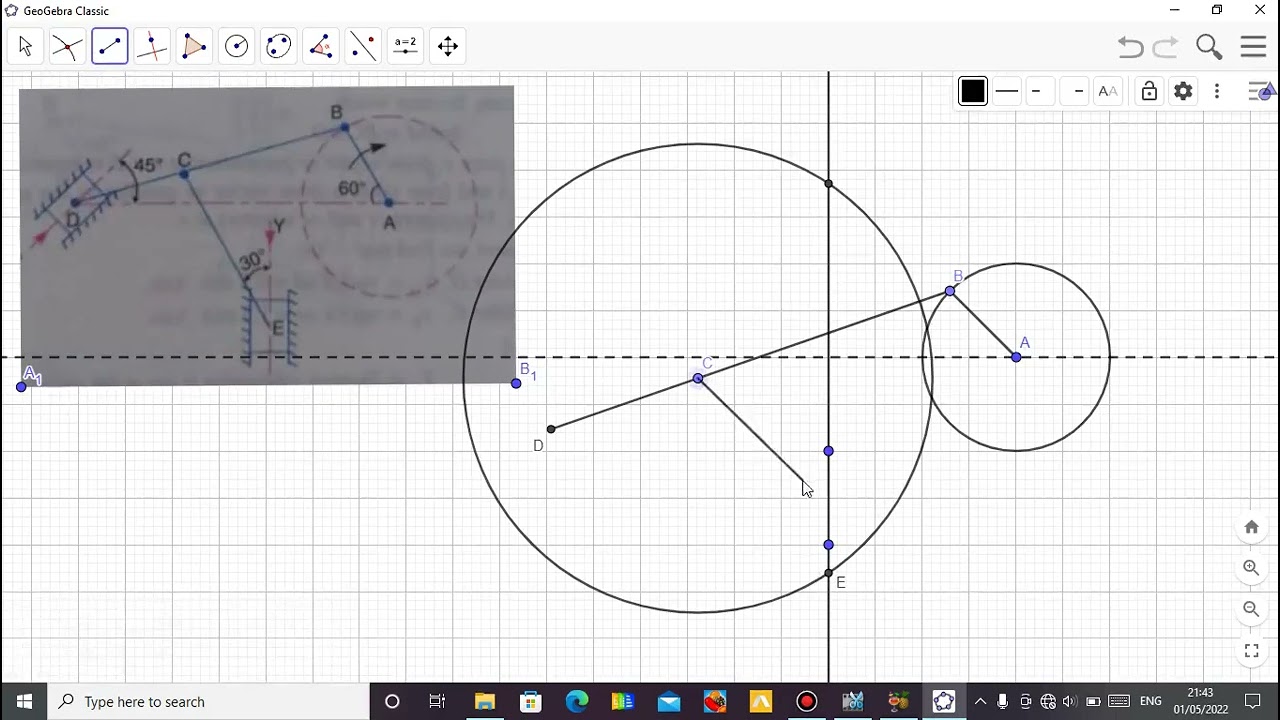Open the AA label style dropdown
This screenshot has width=1280, height=720.
point(1108,91)
